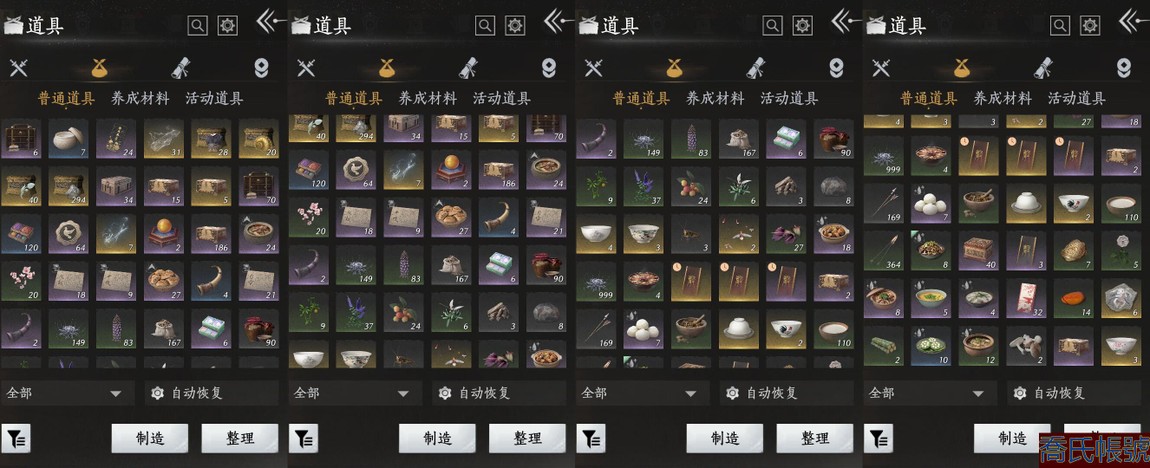
Task: Click back arrows icon in the third panel
Action: click(x=846, y=21)
